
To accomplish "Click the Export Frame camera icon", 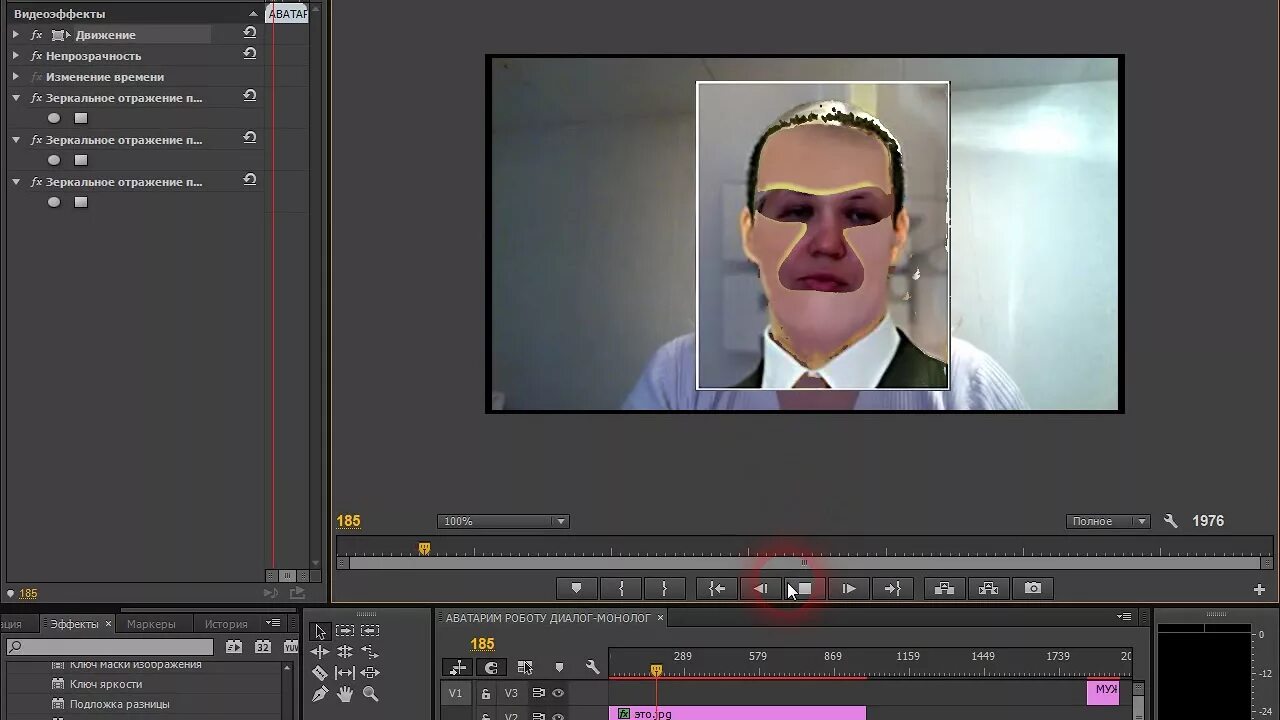I will [1031, 588].
